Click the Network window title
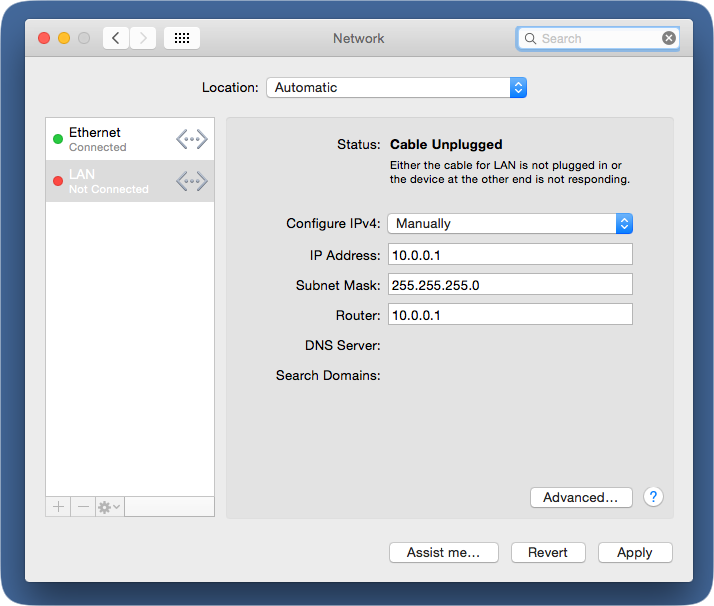This screenshot has height=606, width=714. tap(358, 38)
